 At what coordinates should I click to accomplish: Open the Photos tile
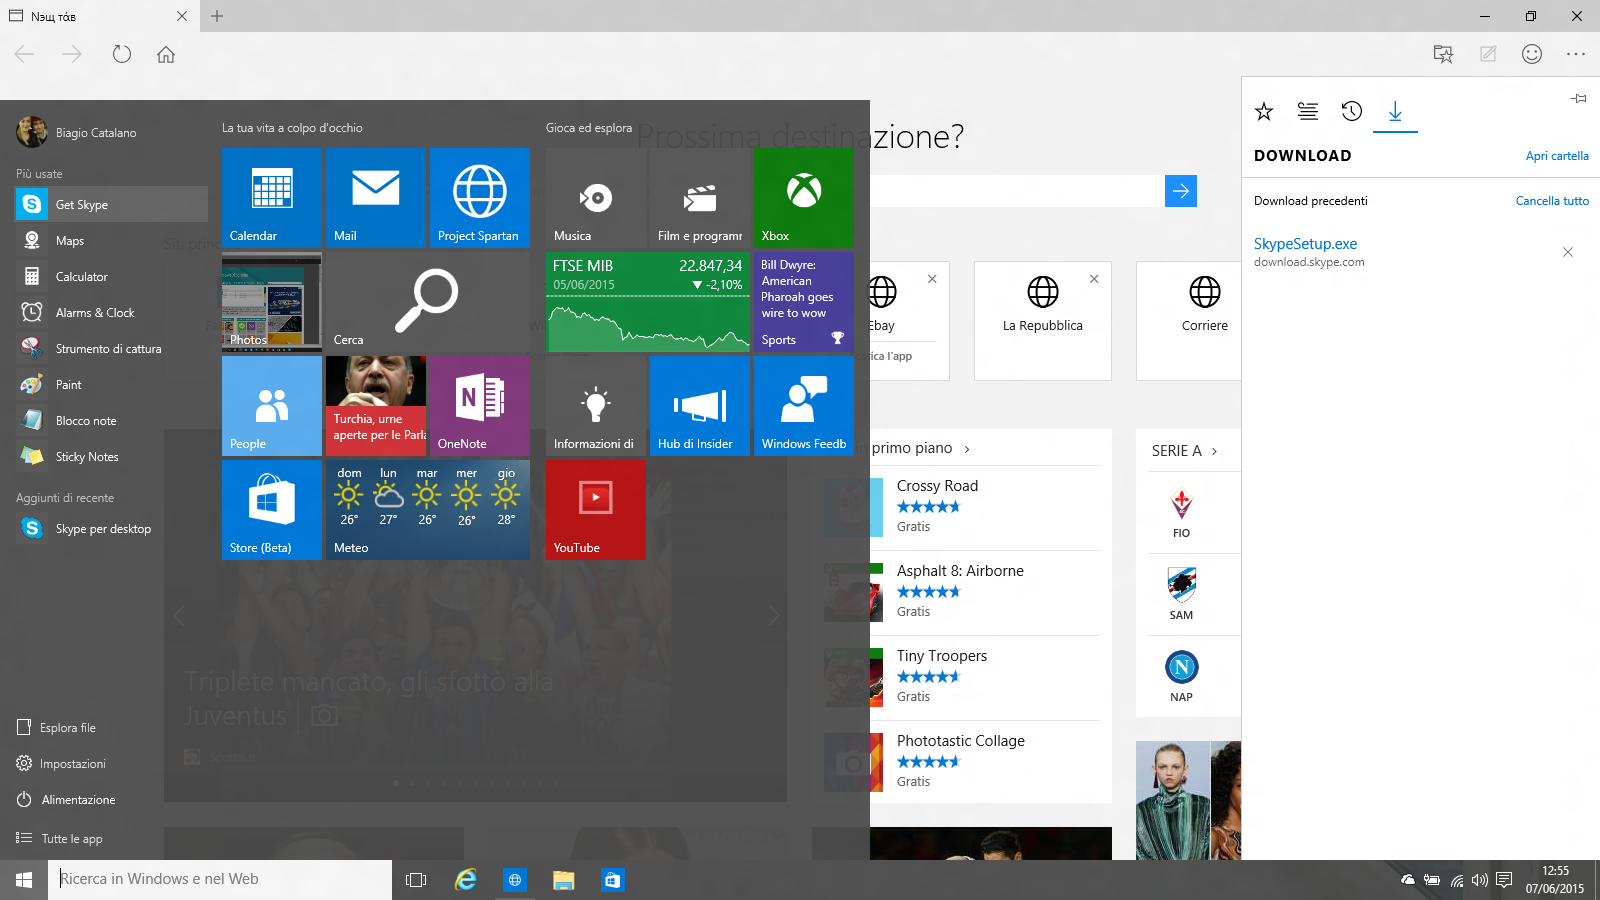click(x=271, y=301)
